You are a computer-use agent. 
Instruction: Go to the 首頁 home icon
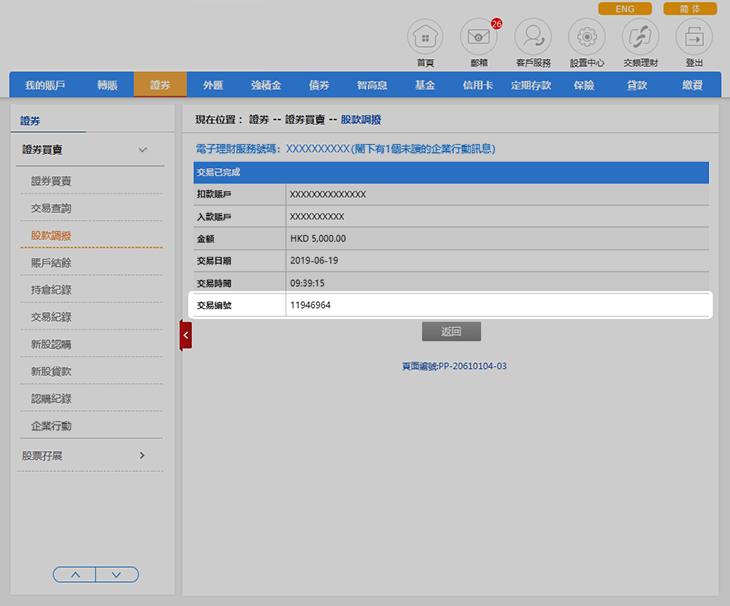(425, 38)
